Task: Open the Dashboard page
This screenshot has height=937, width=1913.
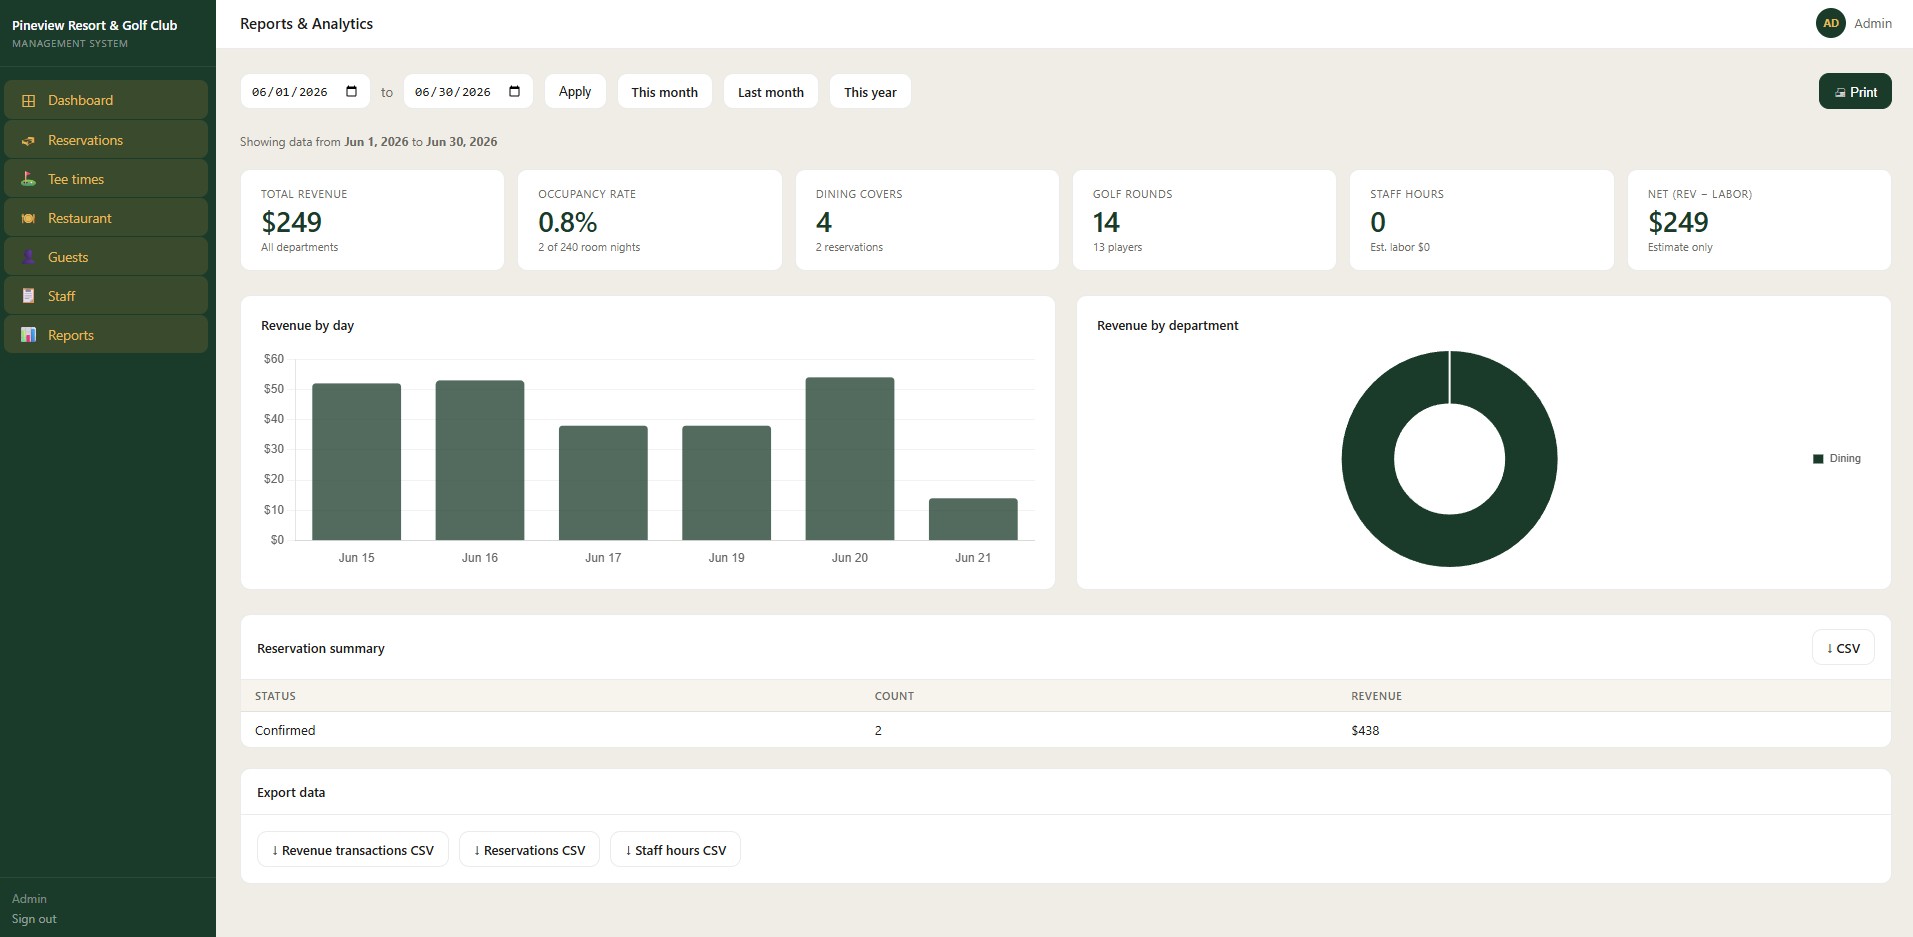Action: click(x=106, y=100)
